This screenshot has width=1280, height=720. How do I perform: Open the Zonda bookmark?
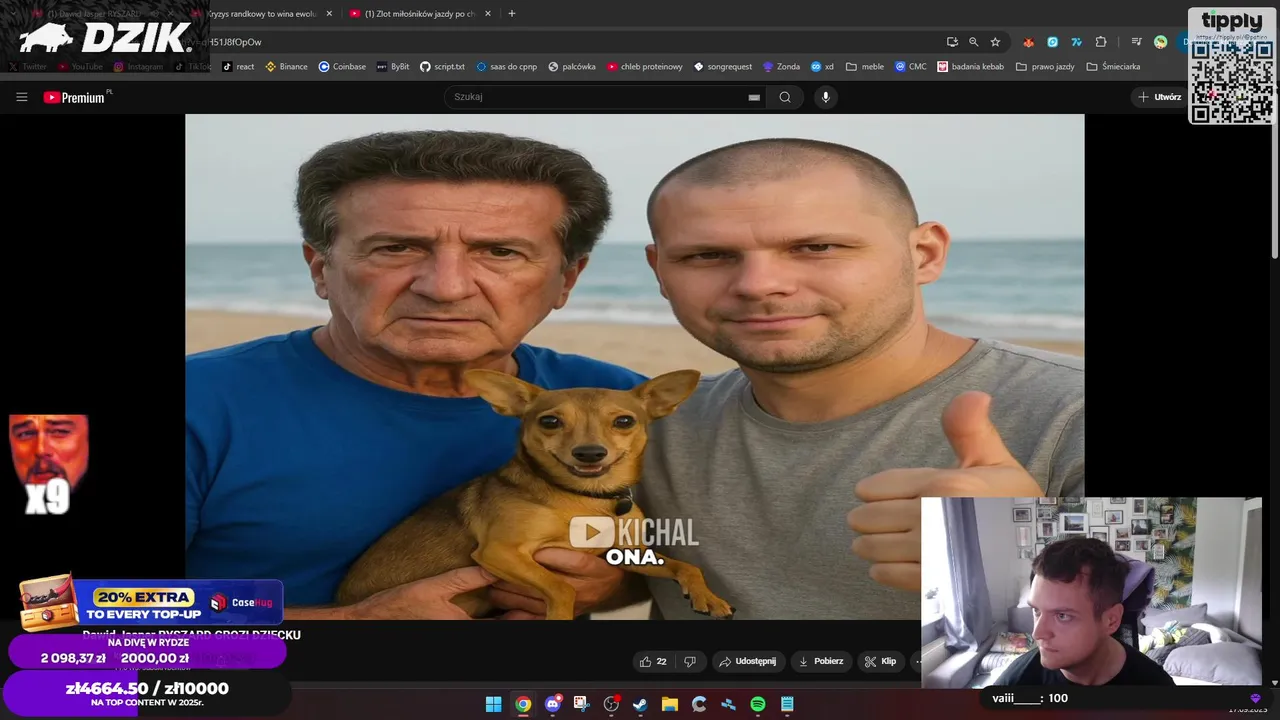(781, 67)
